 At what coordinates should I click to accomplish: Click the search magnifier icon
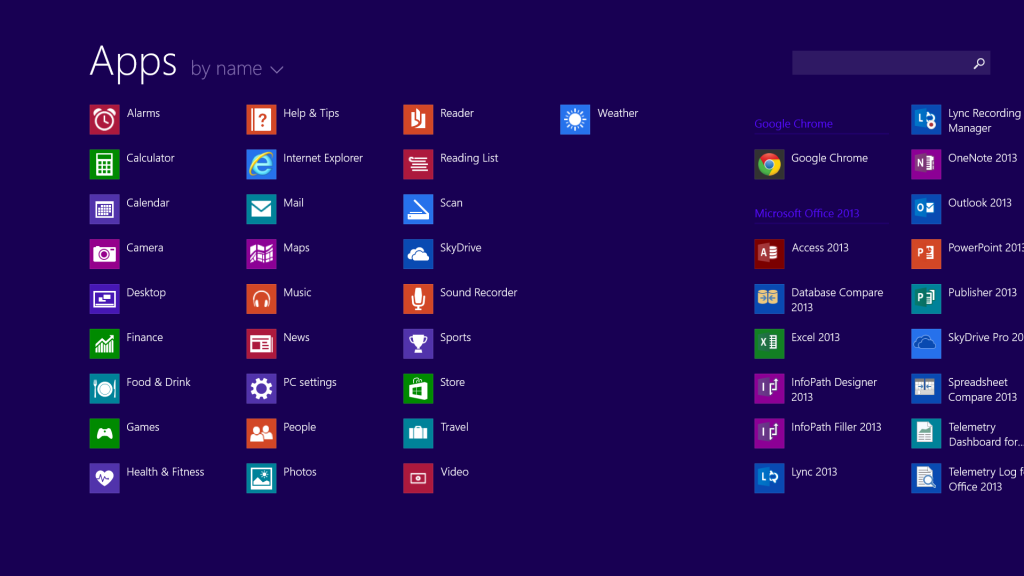pyautogui.click(x=978, y=62)
